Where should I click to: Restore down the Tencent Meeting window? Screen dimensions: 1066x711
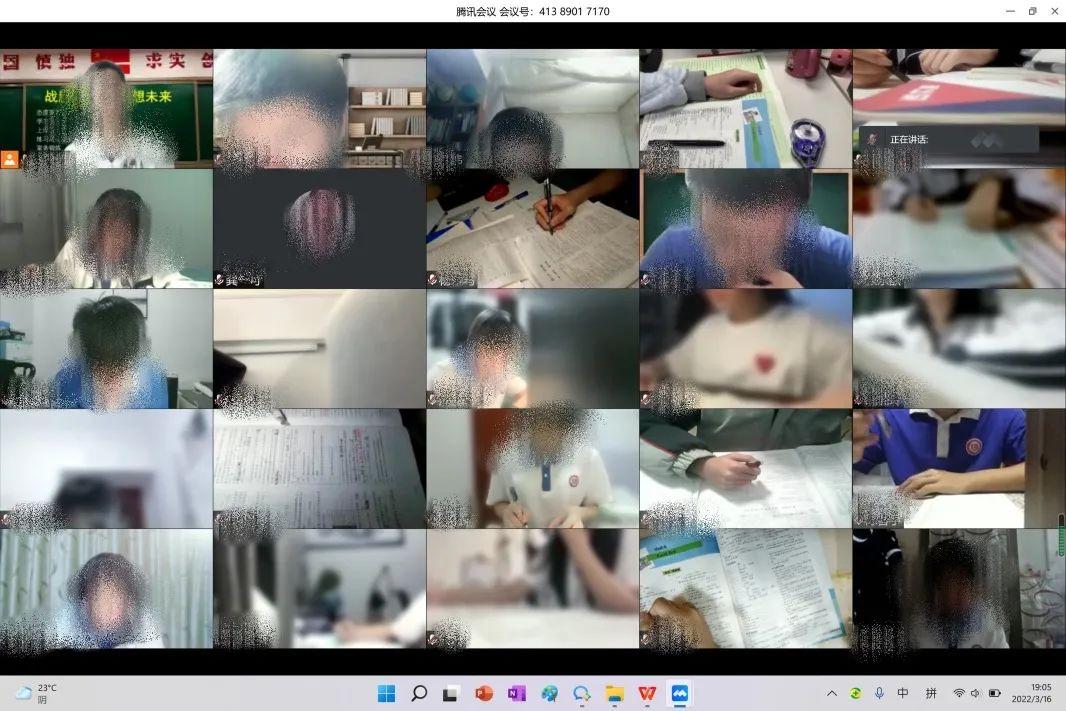point(1032,11)
